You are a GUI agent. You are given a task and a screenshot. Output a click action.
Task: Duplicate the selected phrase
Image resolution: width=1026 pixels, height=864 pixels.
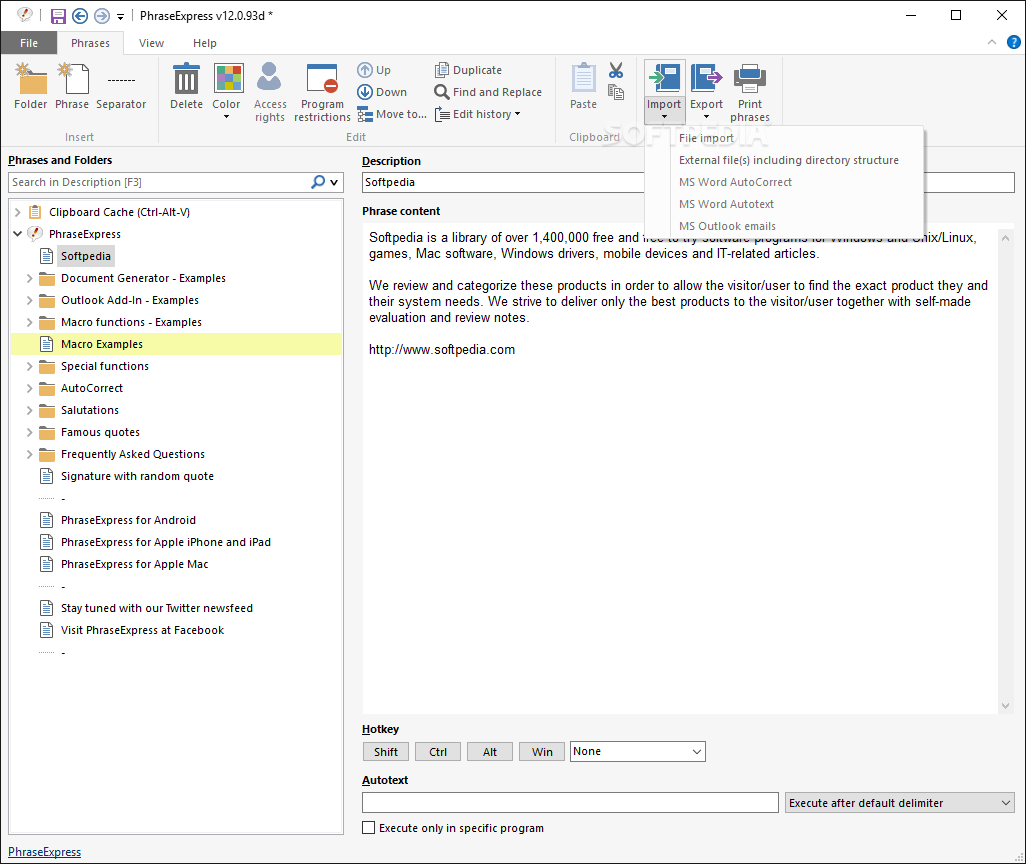(x=469, y=70)
